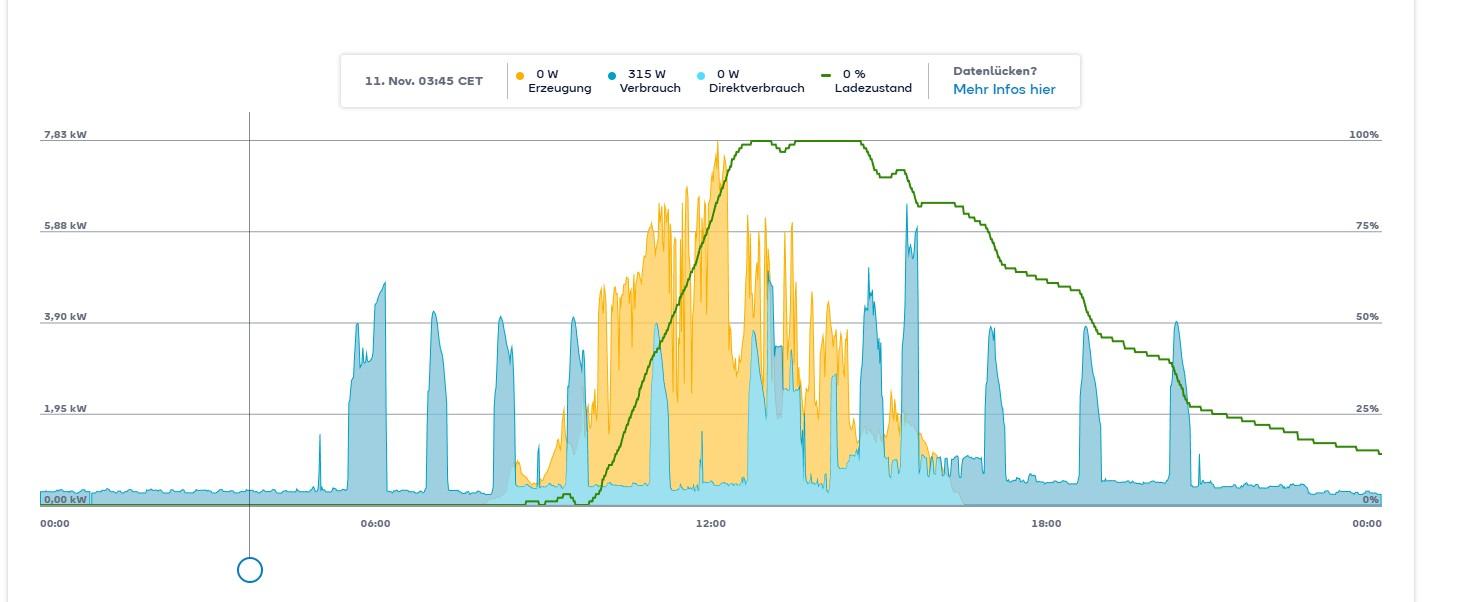1465x602 pixels.
Task: Click the 100% charge axis label
Action: [x=1364, y=134]
